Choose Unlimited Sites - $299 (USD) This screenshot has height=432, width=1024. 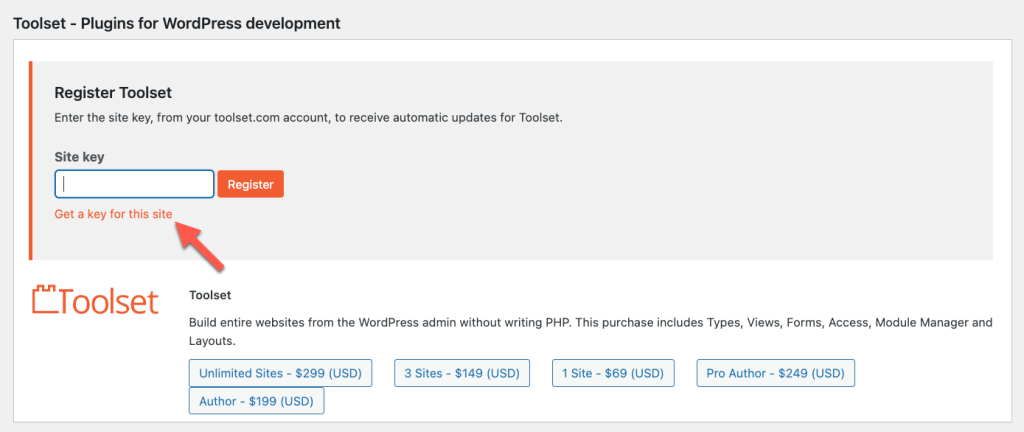click(x=280, y=373)
